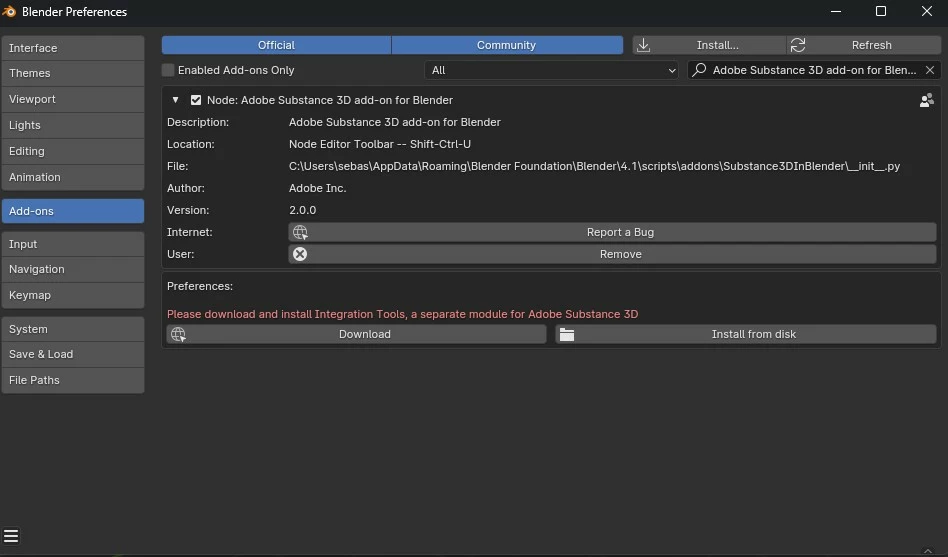Viewport: 948px width, 557px height.
Task: Click the red Integration Tools warning text
Action: 403,314
